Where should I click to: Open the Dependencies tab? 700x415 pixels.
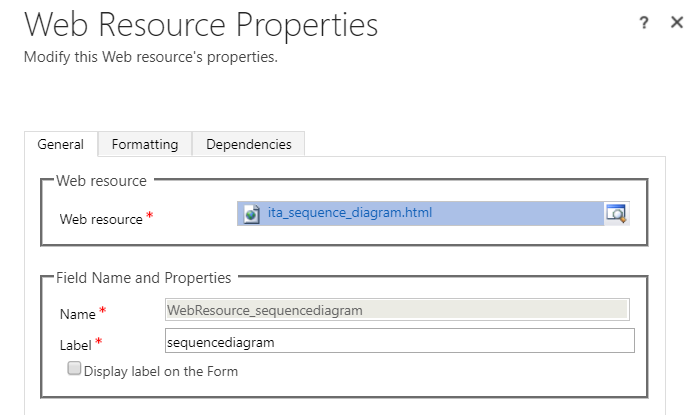(x=248, y=144)
